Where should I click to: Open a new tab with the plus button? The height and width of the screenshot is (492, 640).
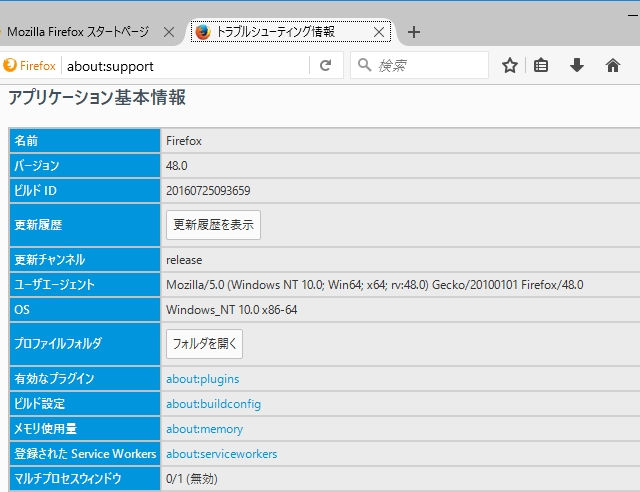(x=414, y=32)
